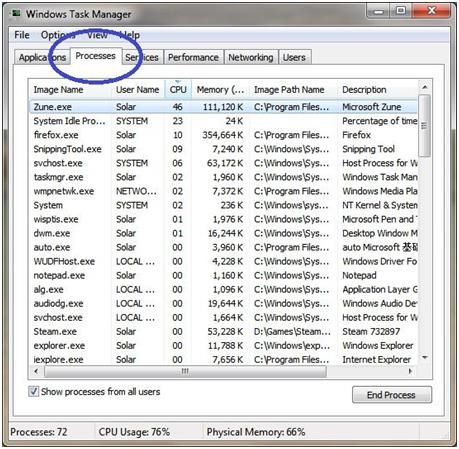The height and width of the screenshot is (449, 459).
Task: Select the taskmgr.exe process
Action: click(x=223, y=177)
